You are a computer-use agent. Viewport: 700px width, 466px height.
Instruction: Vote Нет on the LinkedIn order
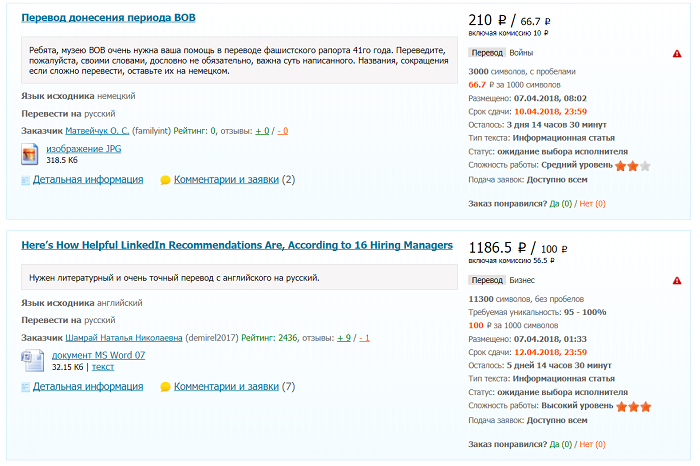592,445
